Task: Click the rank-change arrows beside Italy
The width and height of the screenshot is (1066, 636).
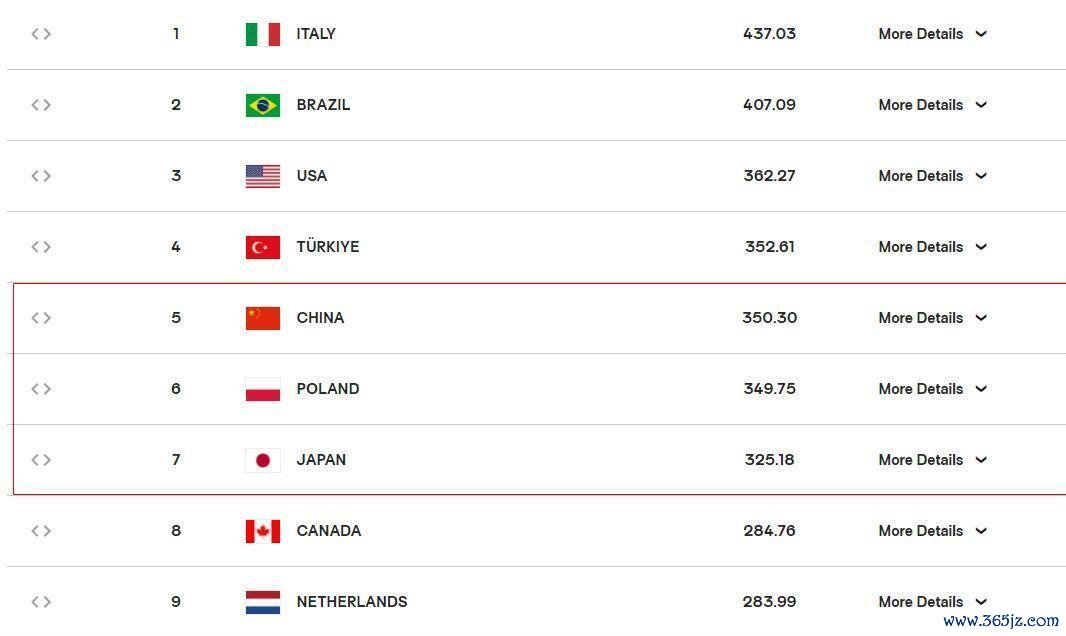Action: pyautogui.click(x=41, y=34)
